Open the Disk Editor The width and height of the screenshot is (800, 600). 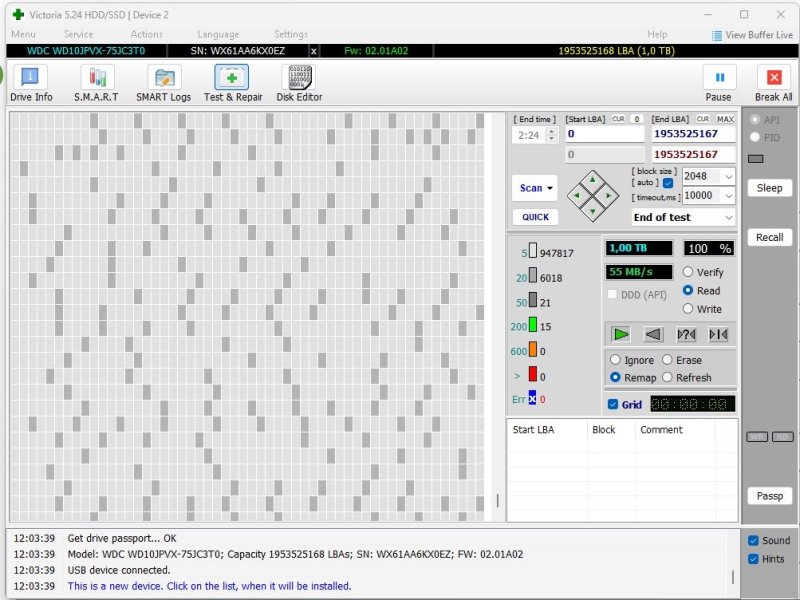pos(299,81)
